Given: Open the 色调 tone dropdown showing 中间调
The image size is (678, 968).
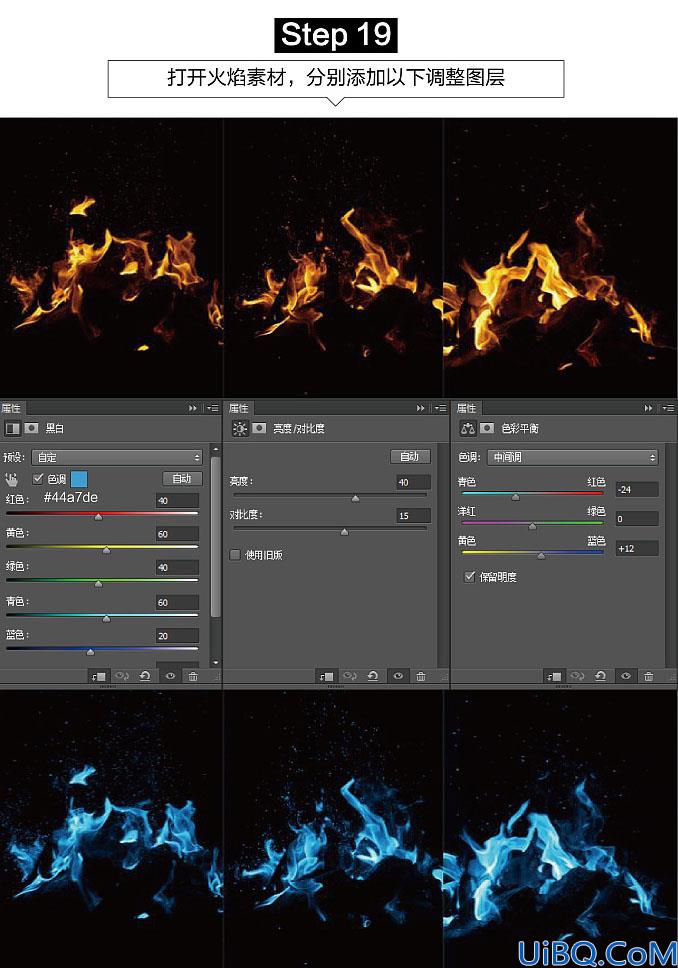Looking at the screenshot, I should (573, 457).
